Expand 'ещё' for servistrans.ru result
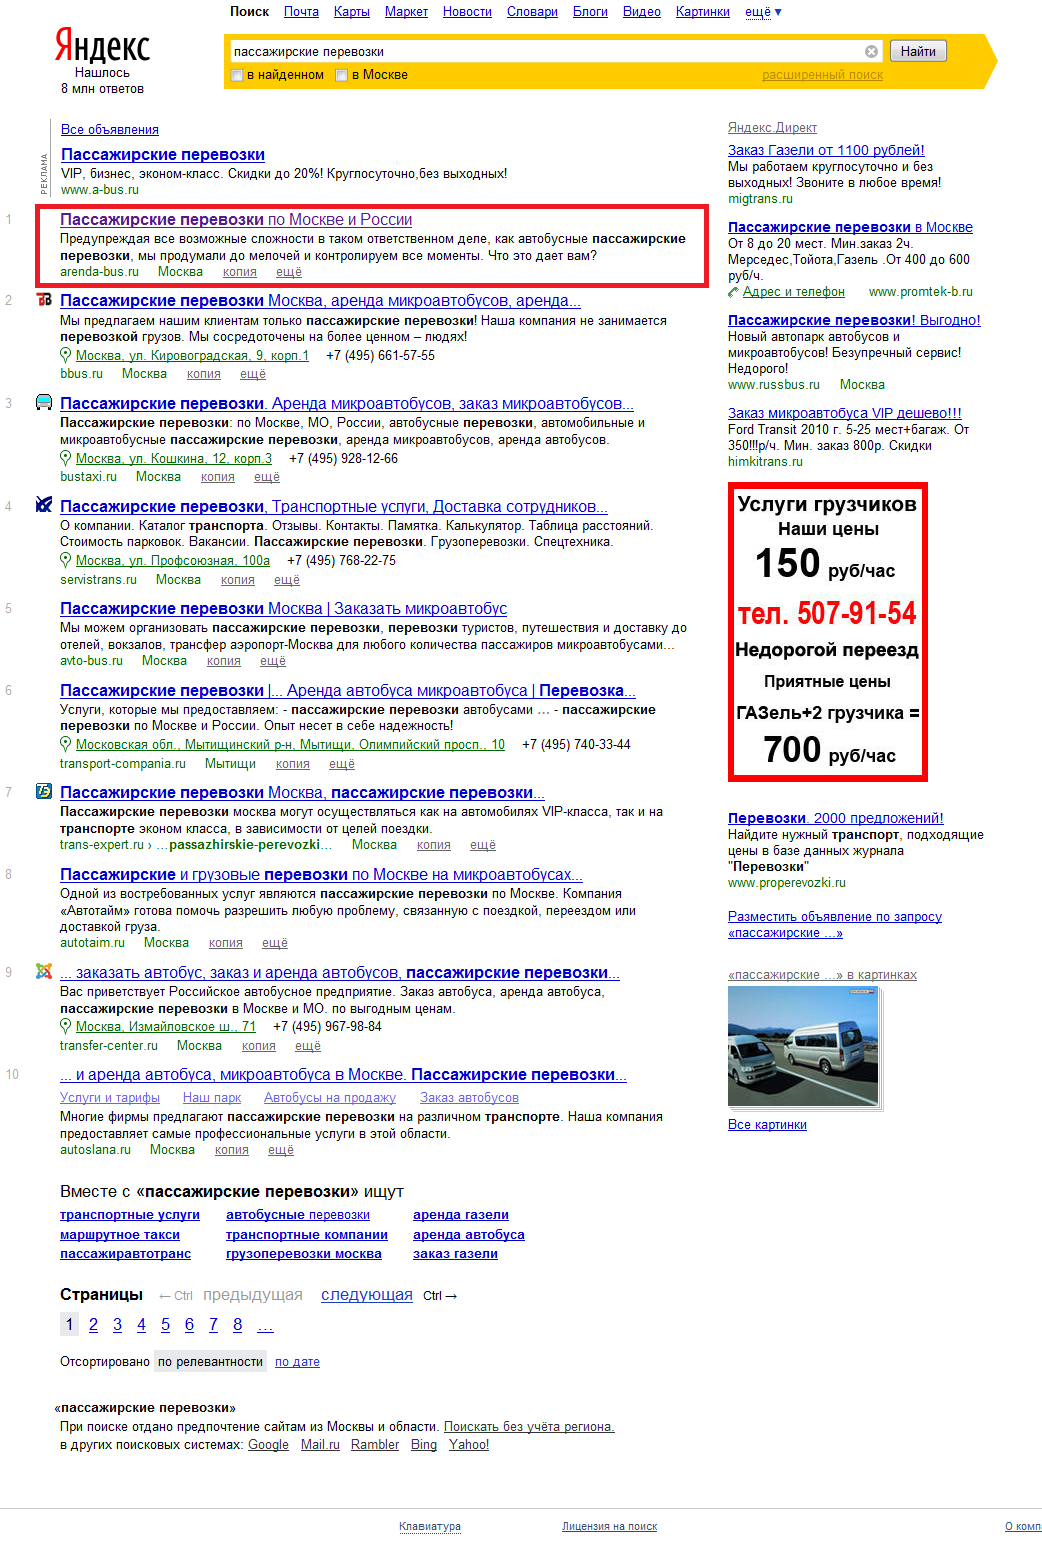 [x=287, y=580]
